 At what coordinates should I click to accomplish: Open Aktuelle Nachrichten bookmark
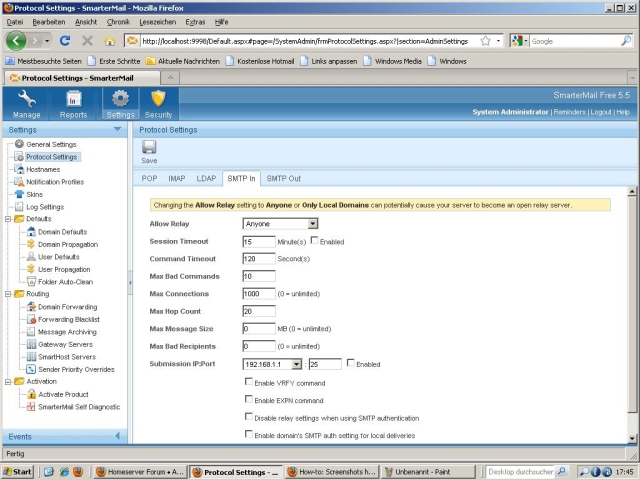tap(183, 61)
